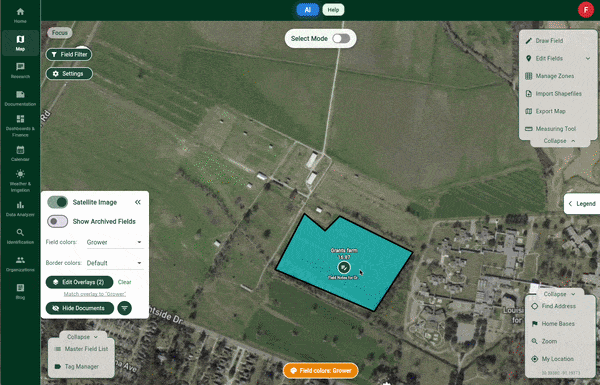
Task: Open Documentation in the sidebar
Action: coord(20,98)
